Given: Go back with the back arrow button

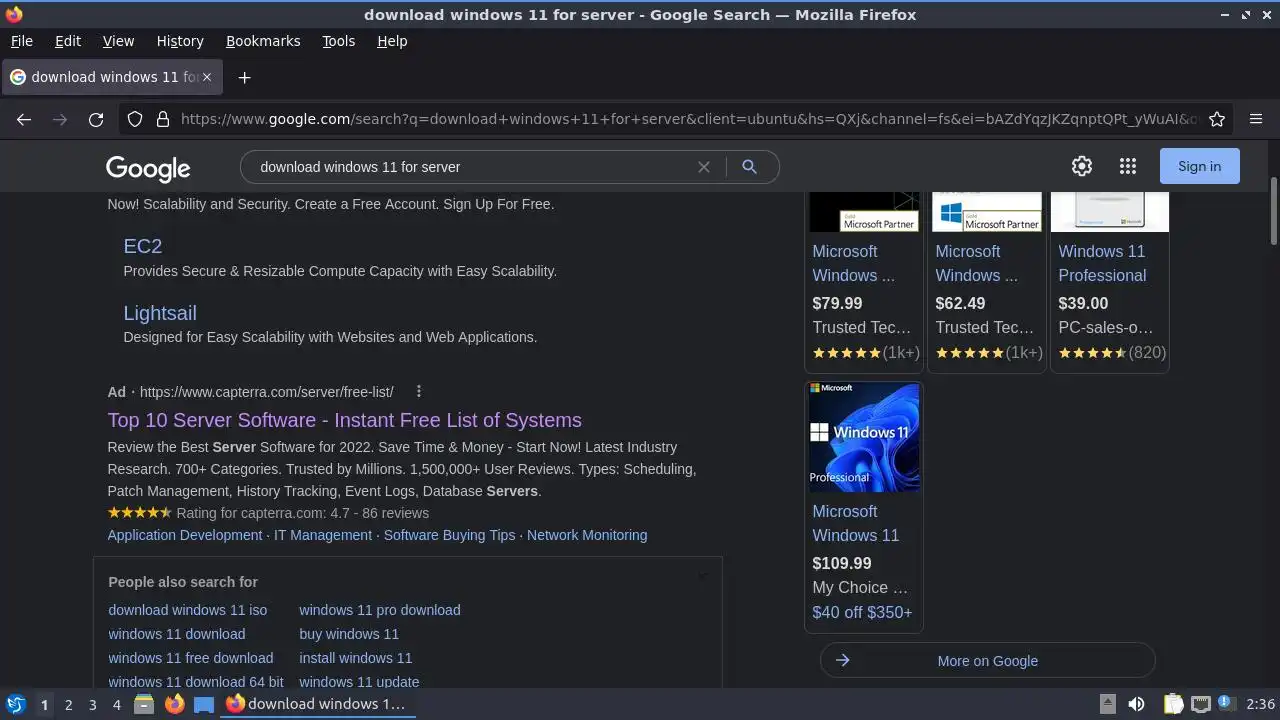Looking at the screenshot, I should pos(24,119).
